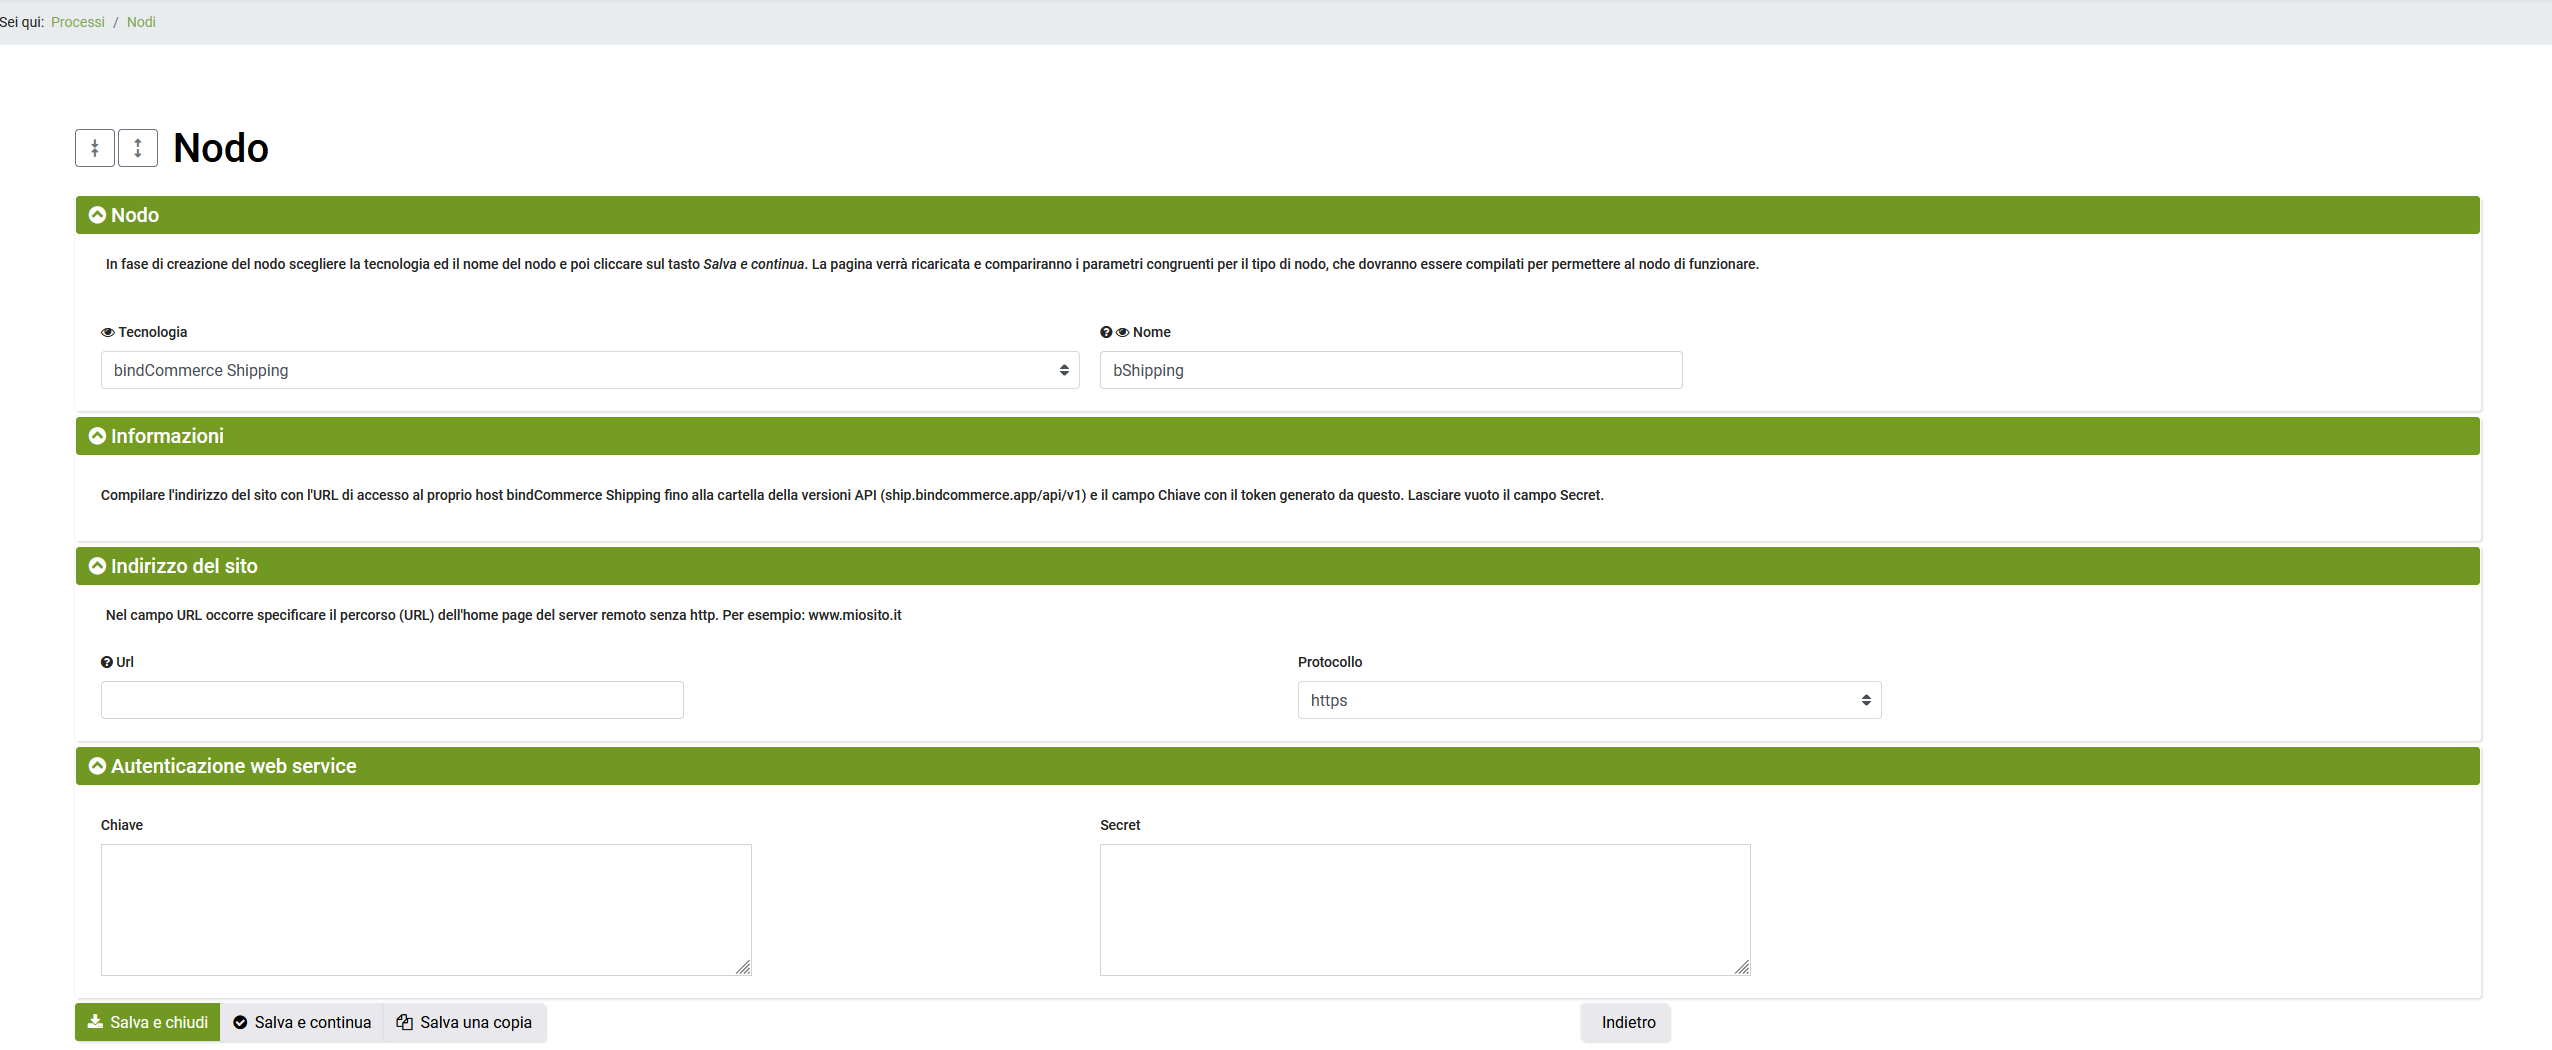
Task: Click the eye icon beside Nome label
Action: [x=1122, y=333]
